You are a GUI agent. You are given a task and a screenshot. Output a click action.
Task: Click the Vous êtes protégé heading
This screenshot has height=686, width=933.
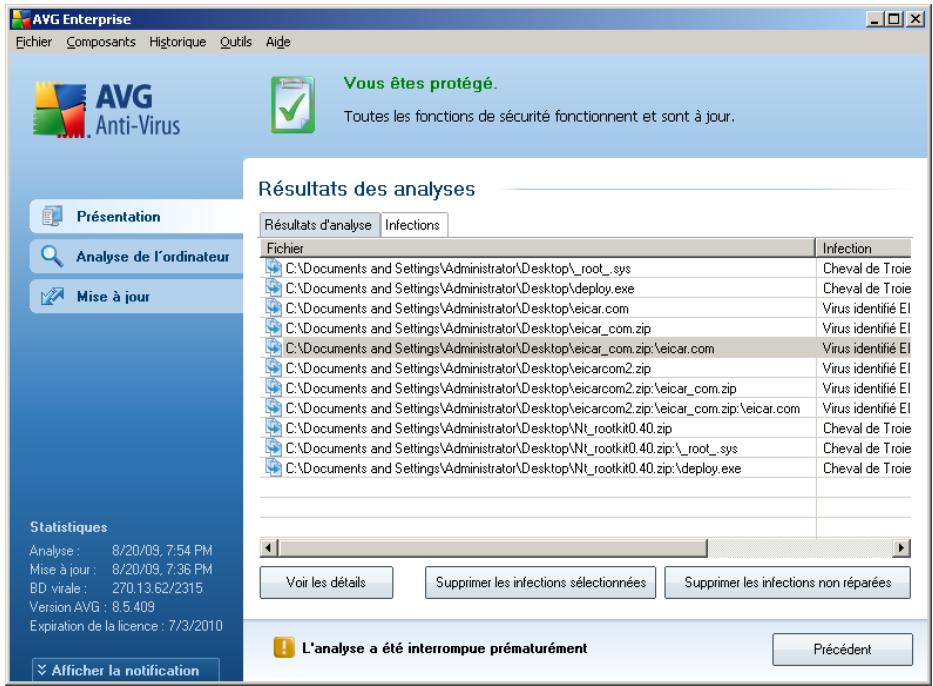point(420,83)
